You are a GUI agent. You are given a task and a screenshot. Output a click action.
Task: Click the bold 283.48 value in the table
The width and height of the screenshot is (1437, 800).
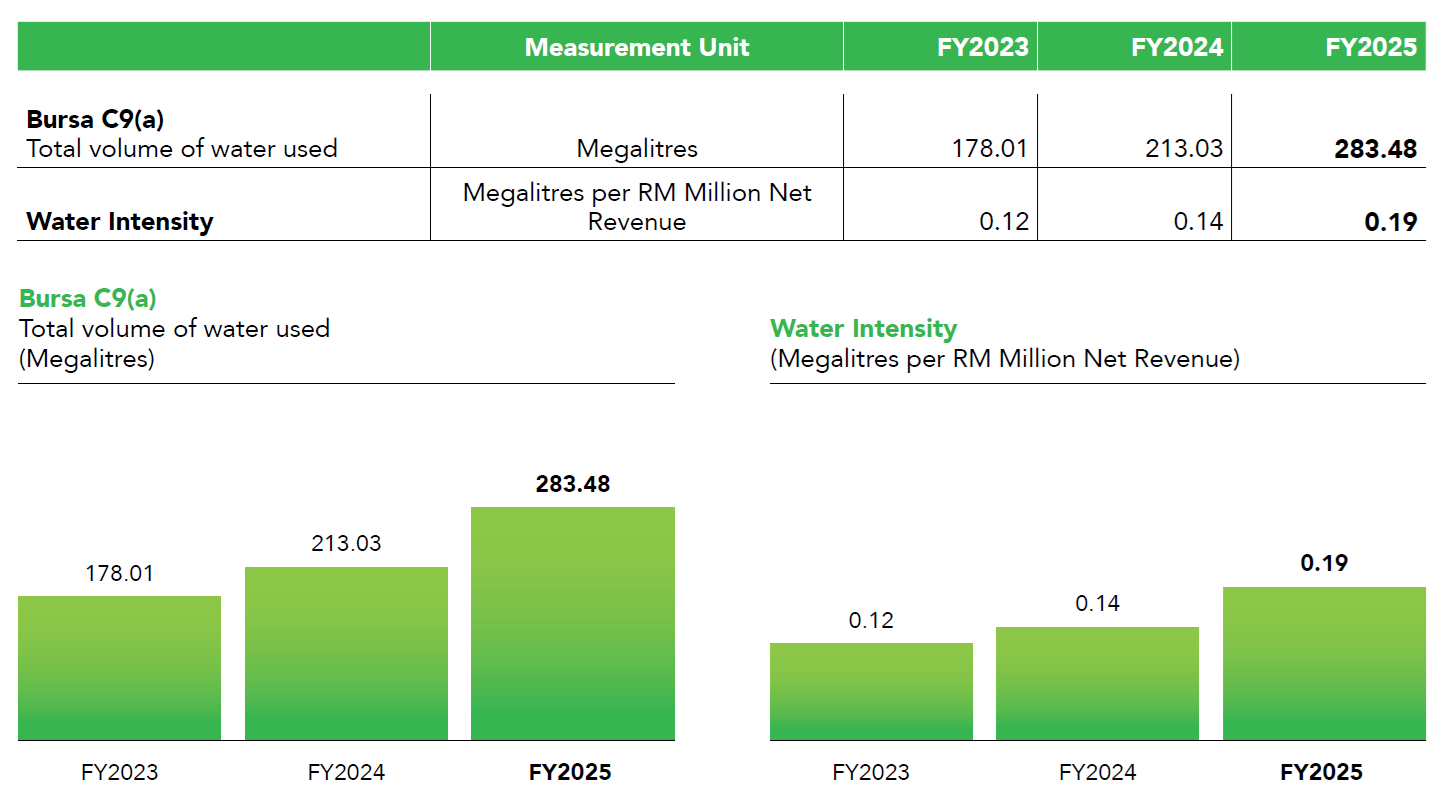[1376, 149]
